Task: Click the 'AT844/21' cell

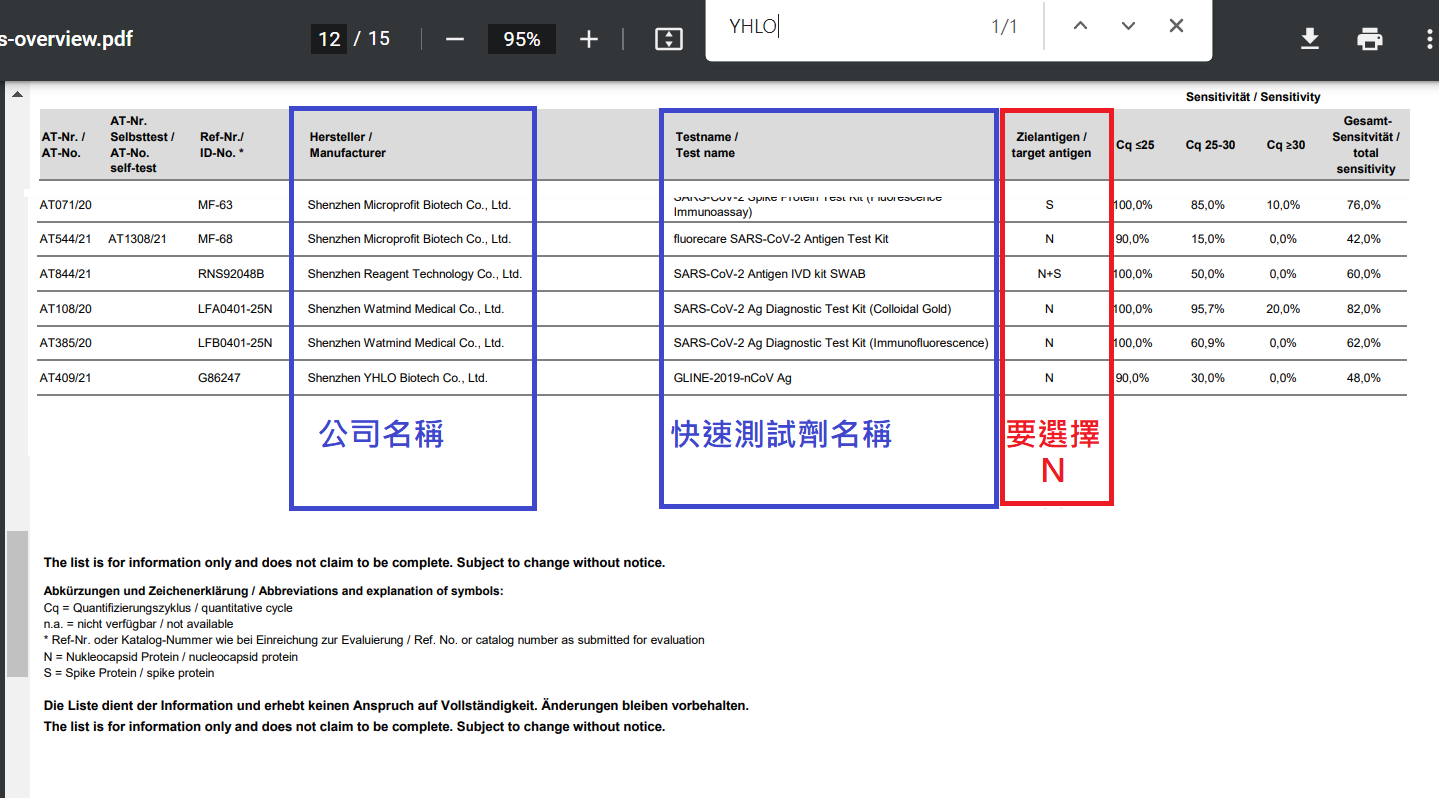Action: pos(66,274)
